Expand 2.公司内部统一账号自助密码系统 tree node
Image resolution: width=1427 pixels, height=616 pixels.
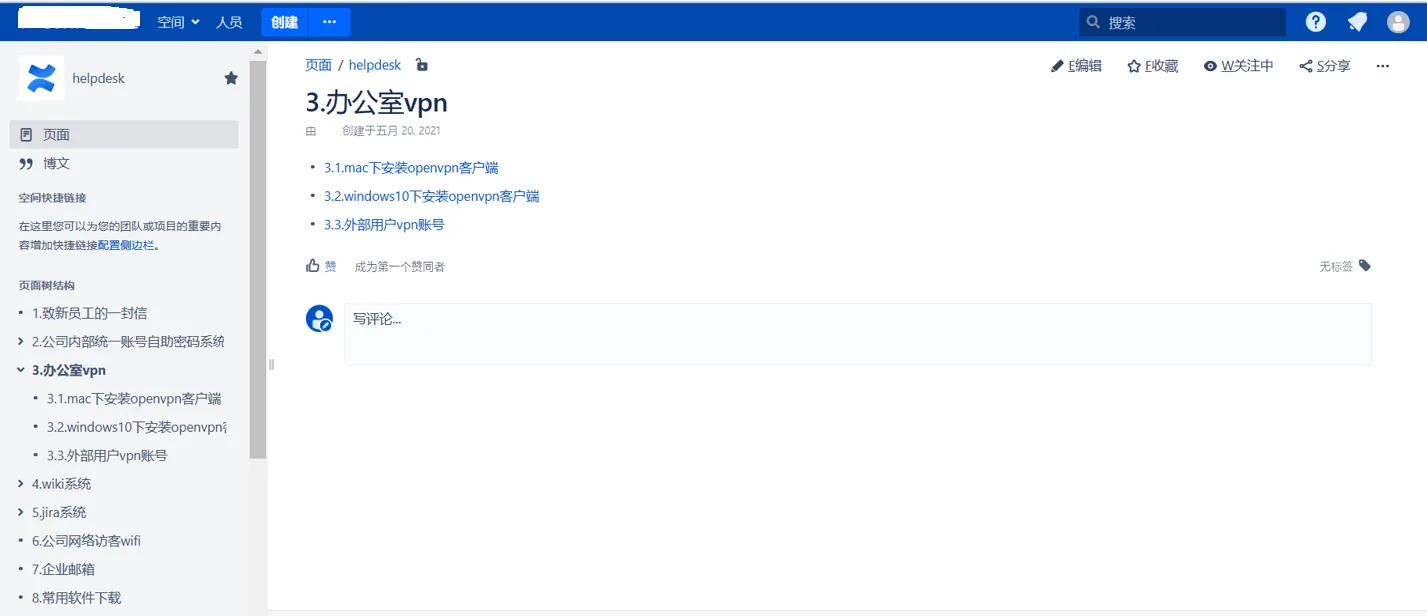(x=21, y=341)
